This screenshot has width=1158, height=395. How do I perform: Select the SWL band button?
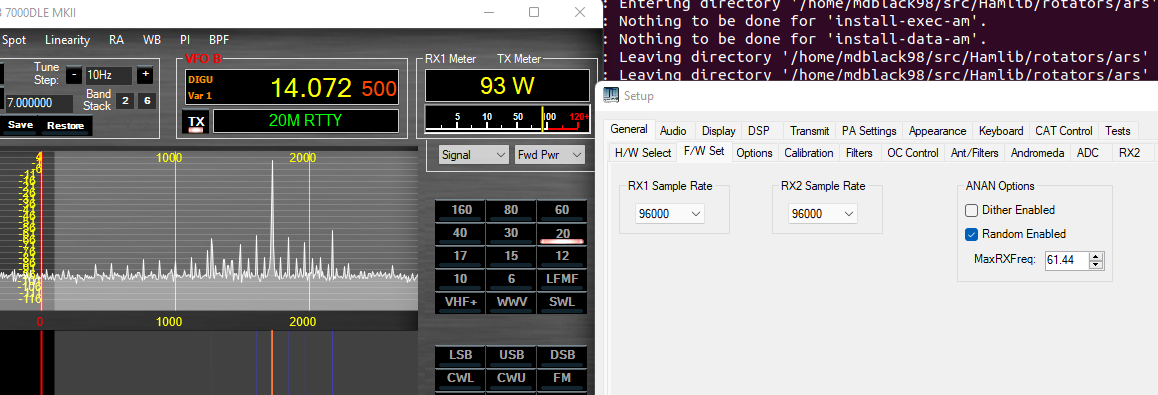[562, 302]
